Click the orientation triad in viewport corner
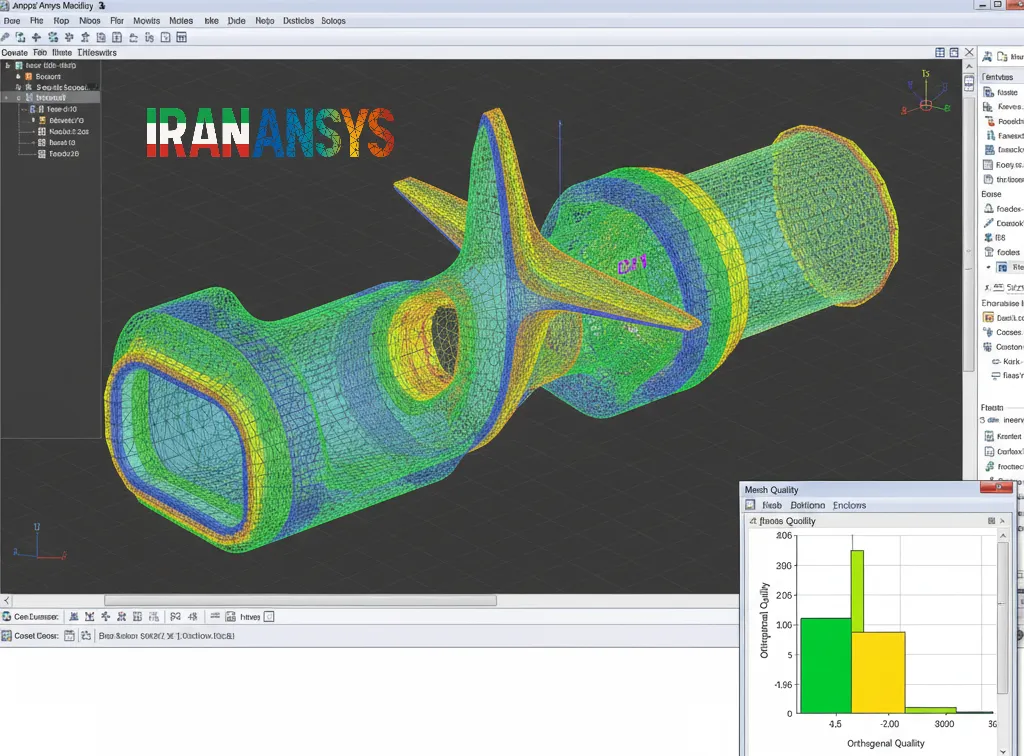Image resolution: width=1024 pixels, height=756 pixels. click(925, 95)
